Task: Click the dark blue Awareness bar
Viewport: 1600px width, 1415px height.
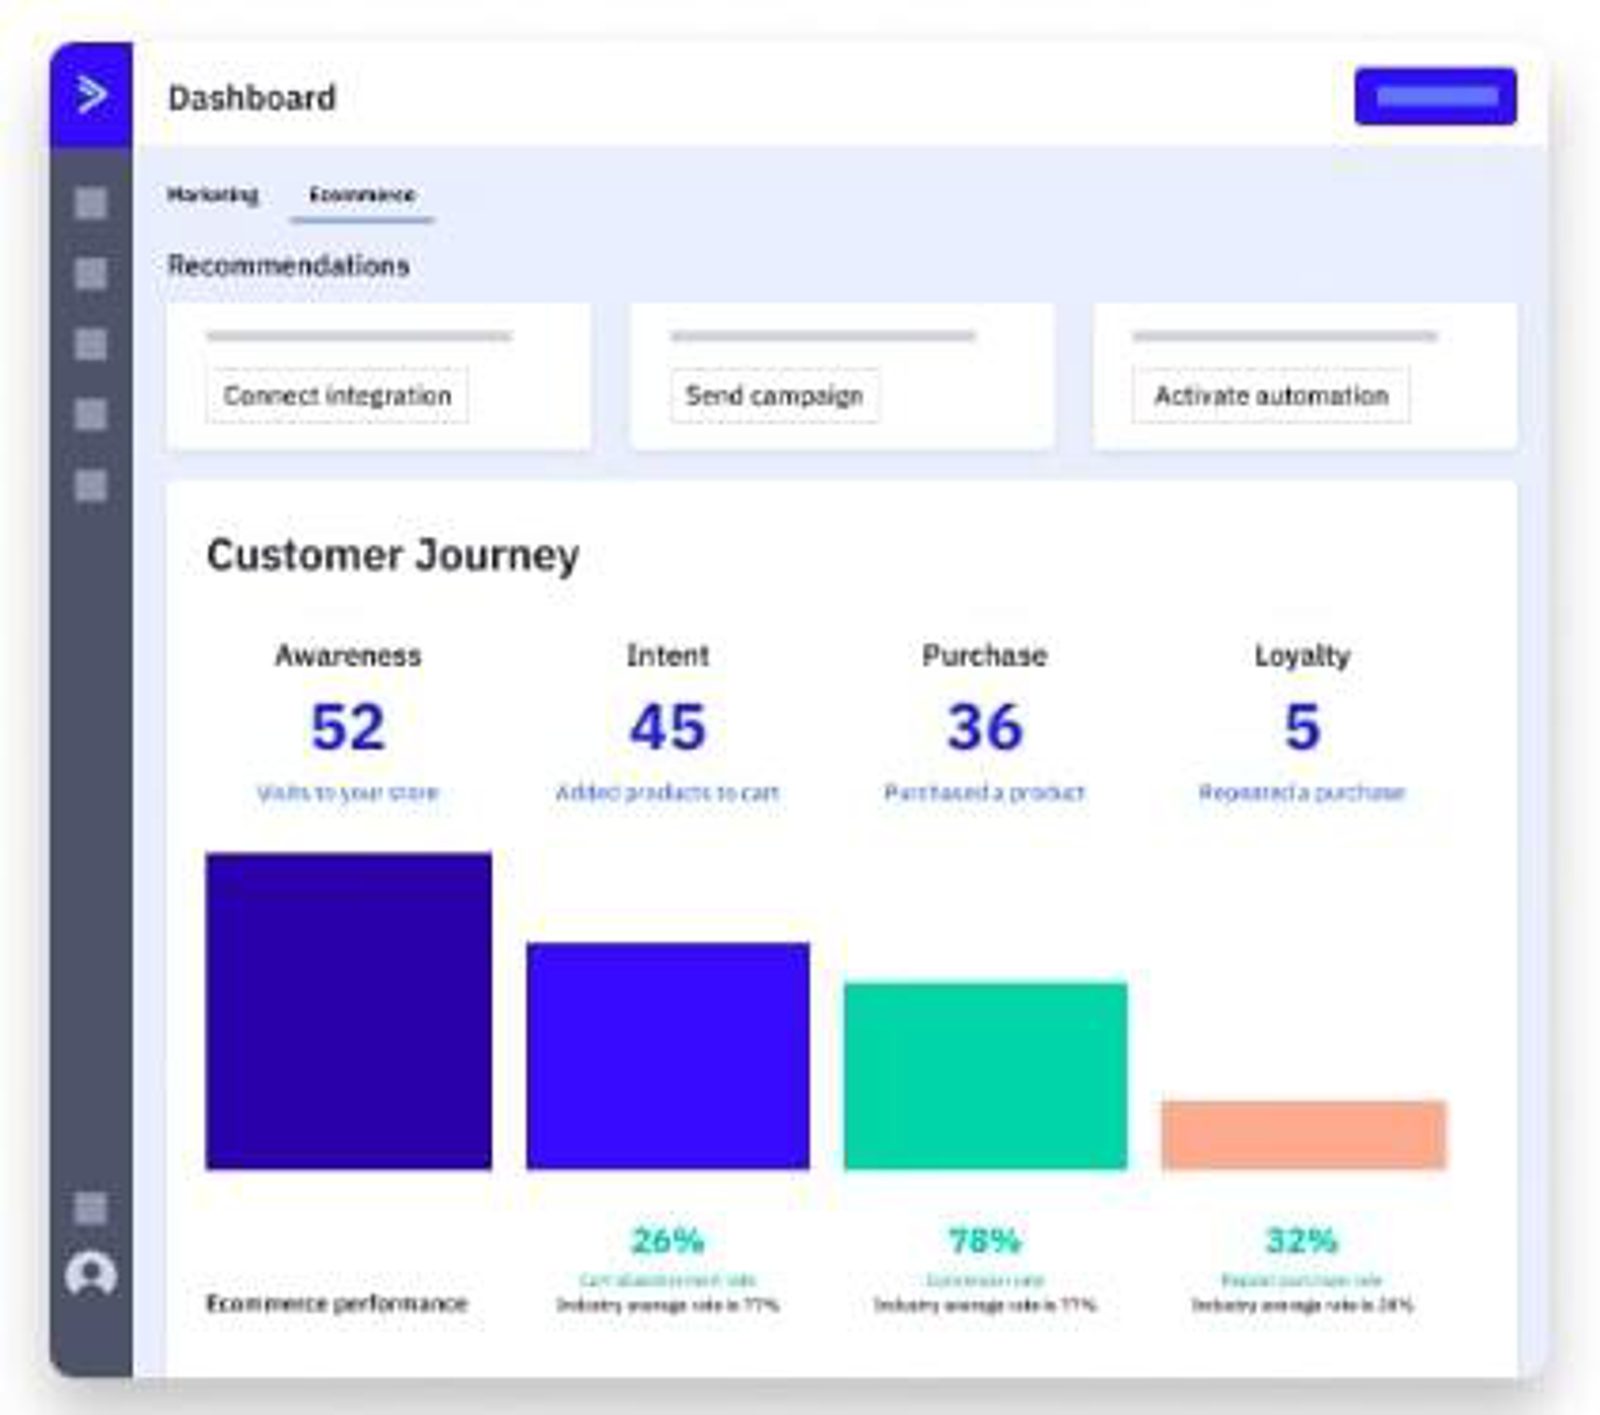Action: click(x=348, y=1010)
